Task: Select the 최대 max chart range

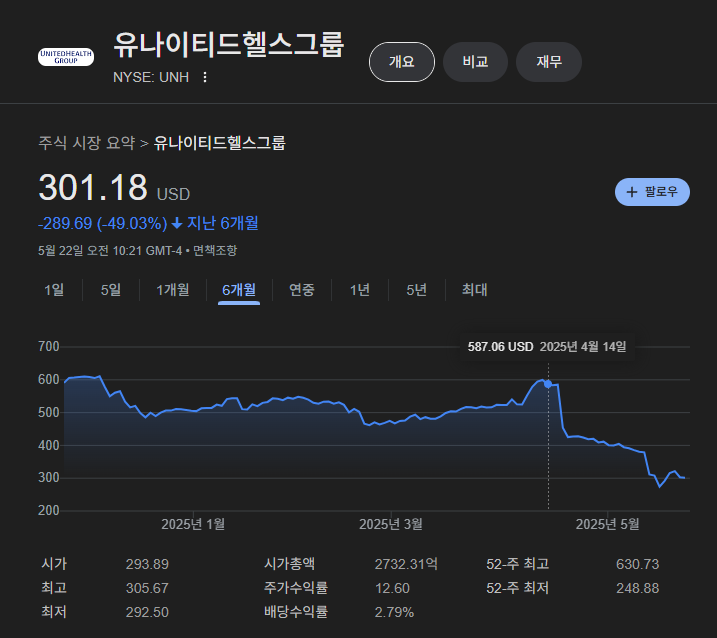Action: (x=475, y=290)
